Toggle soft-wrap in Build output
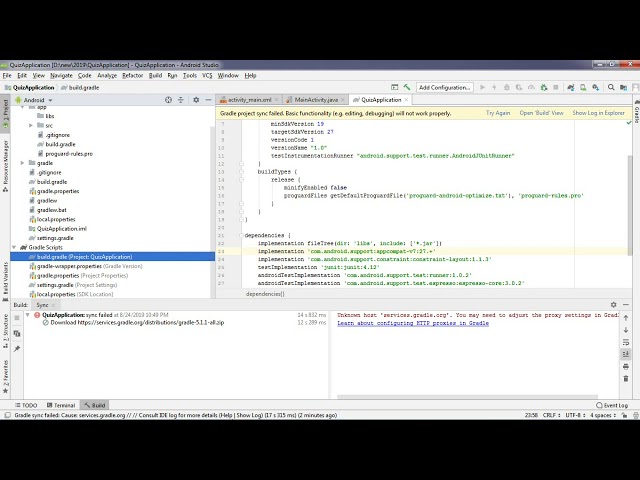Image resolution: width=640 pixels, height=480 pixels. pos(626,342)
